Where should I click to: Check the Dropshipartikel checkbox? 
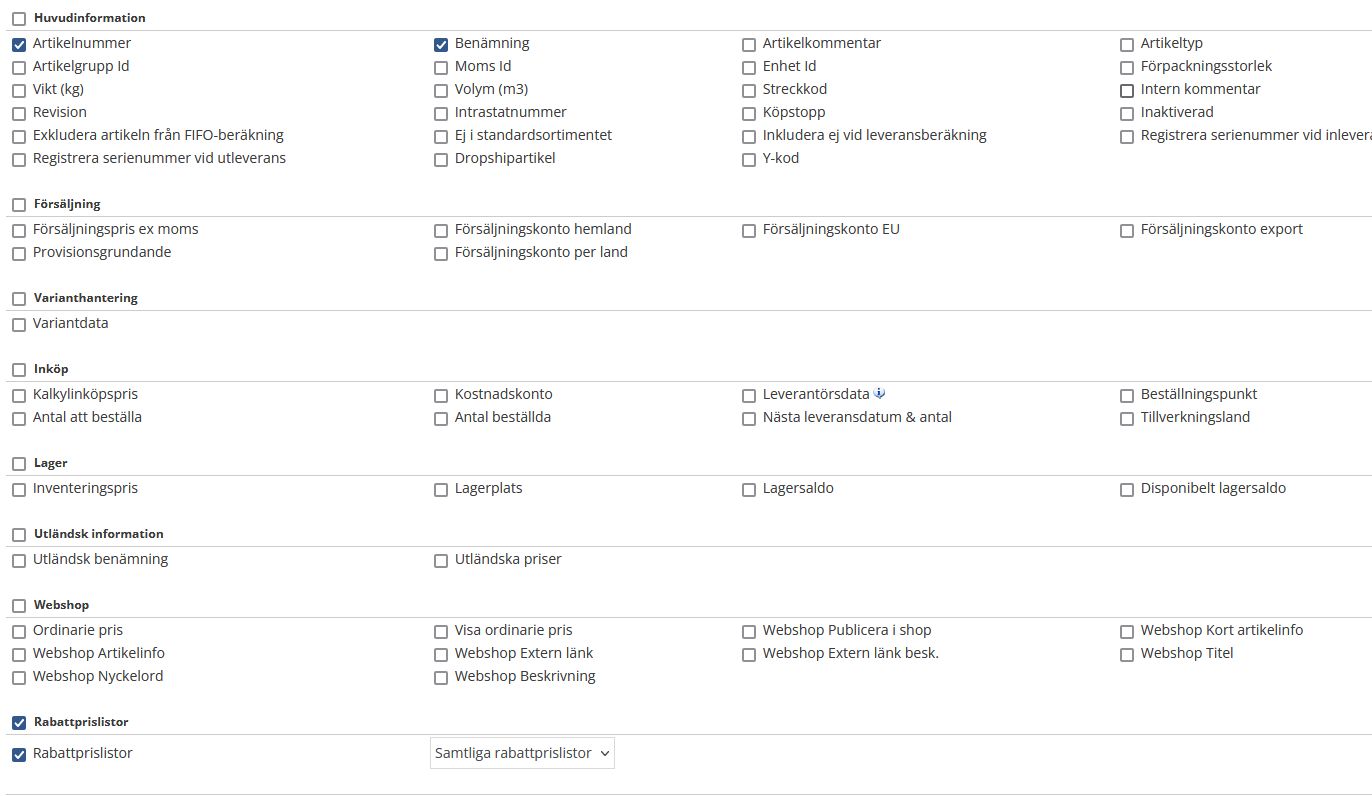(x=441, y=160)
